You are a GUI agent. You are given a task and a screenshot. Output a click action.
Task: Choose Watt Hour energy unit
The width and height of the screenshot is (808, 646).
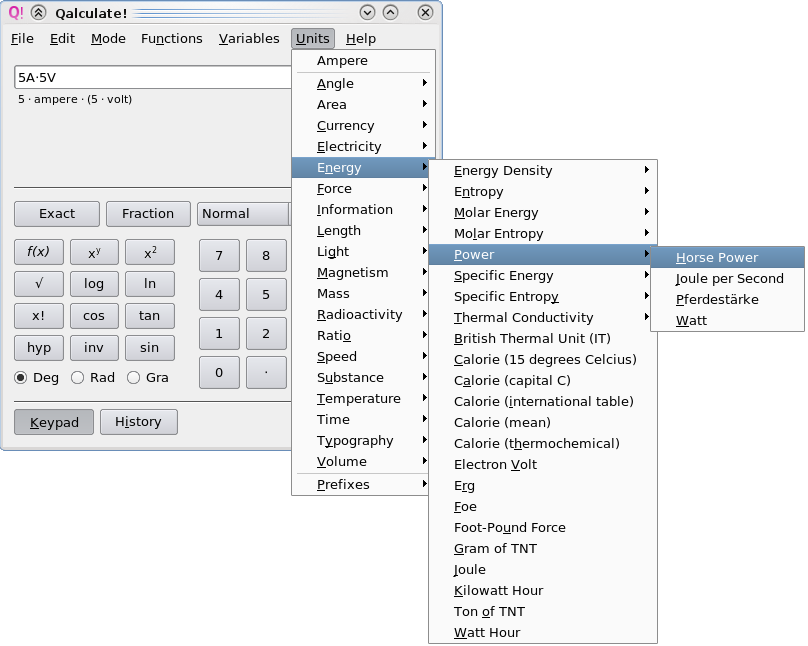pyautogui.click(x=543, y=633)
